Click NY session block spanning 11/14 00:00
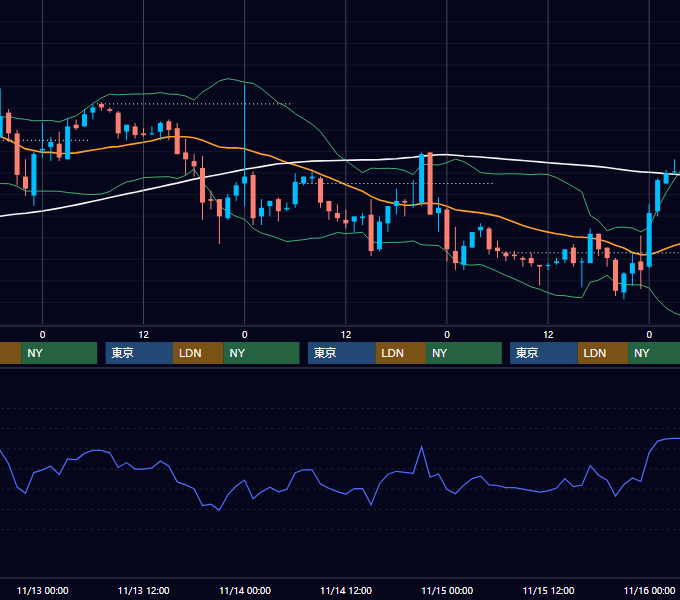The image size is (680, 600). point(262,353)
